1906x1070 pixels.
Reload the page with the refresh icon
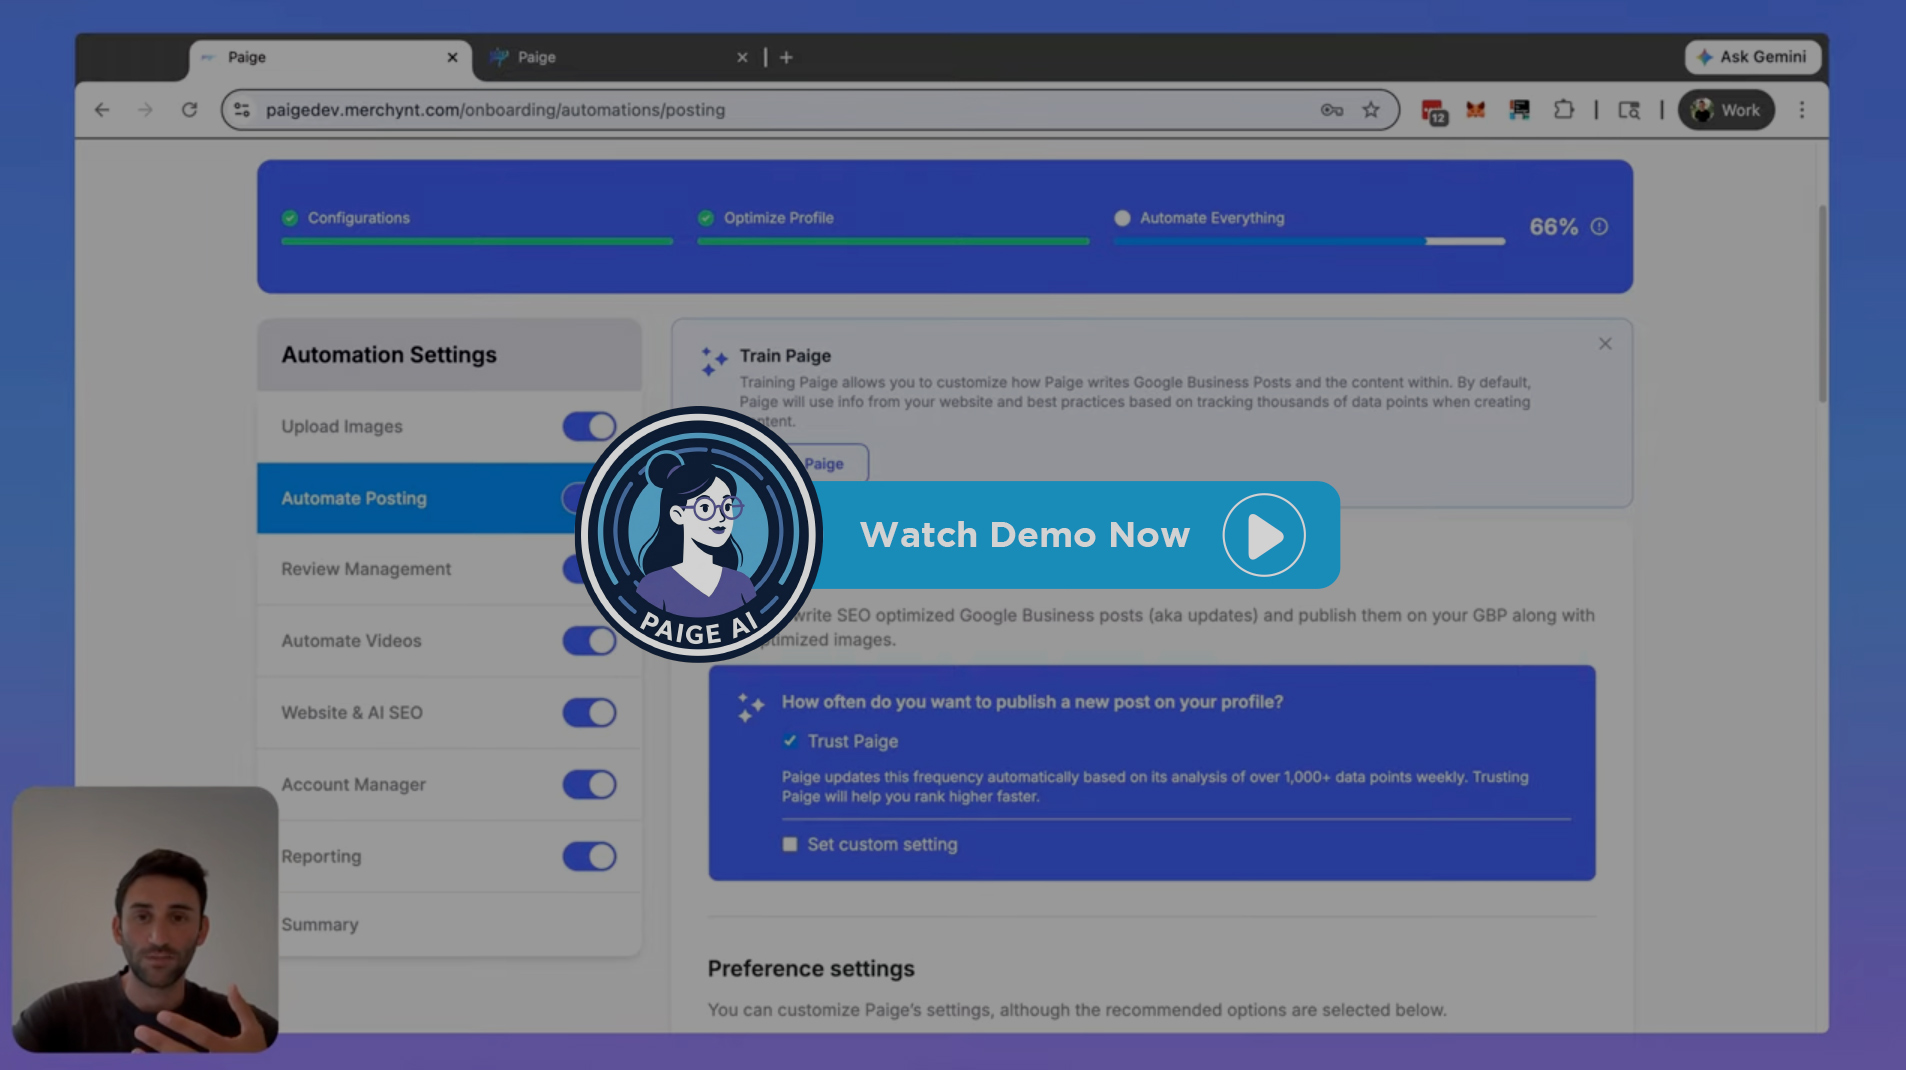(189, 110)
